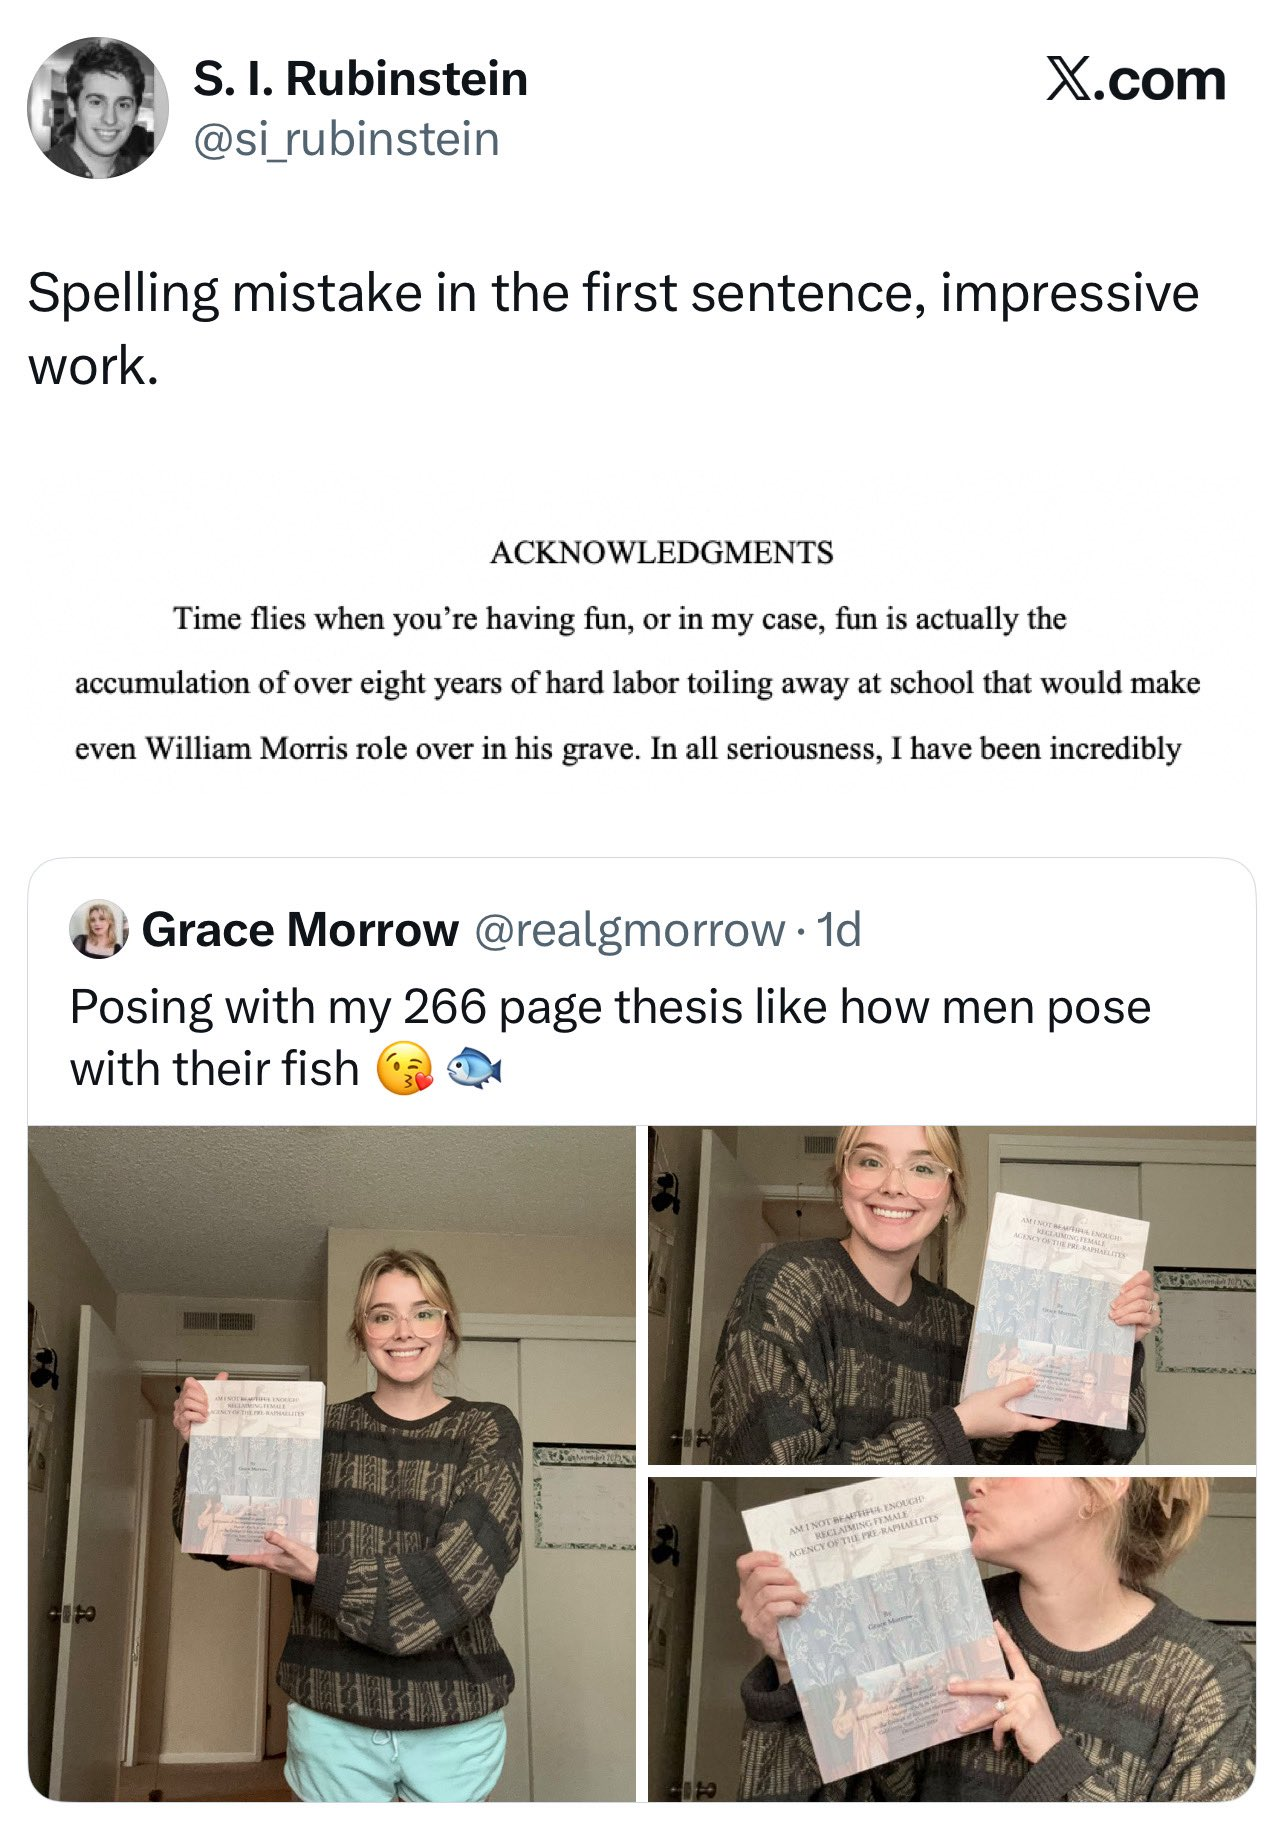
Task: Open Grace Morrow's small avatar
Action: pyautogui.click(x=98, y=929)
